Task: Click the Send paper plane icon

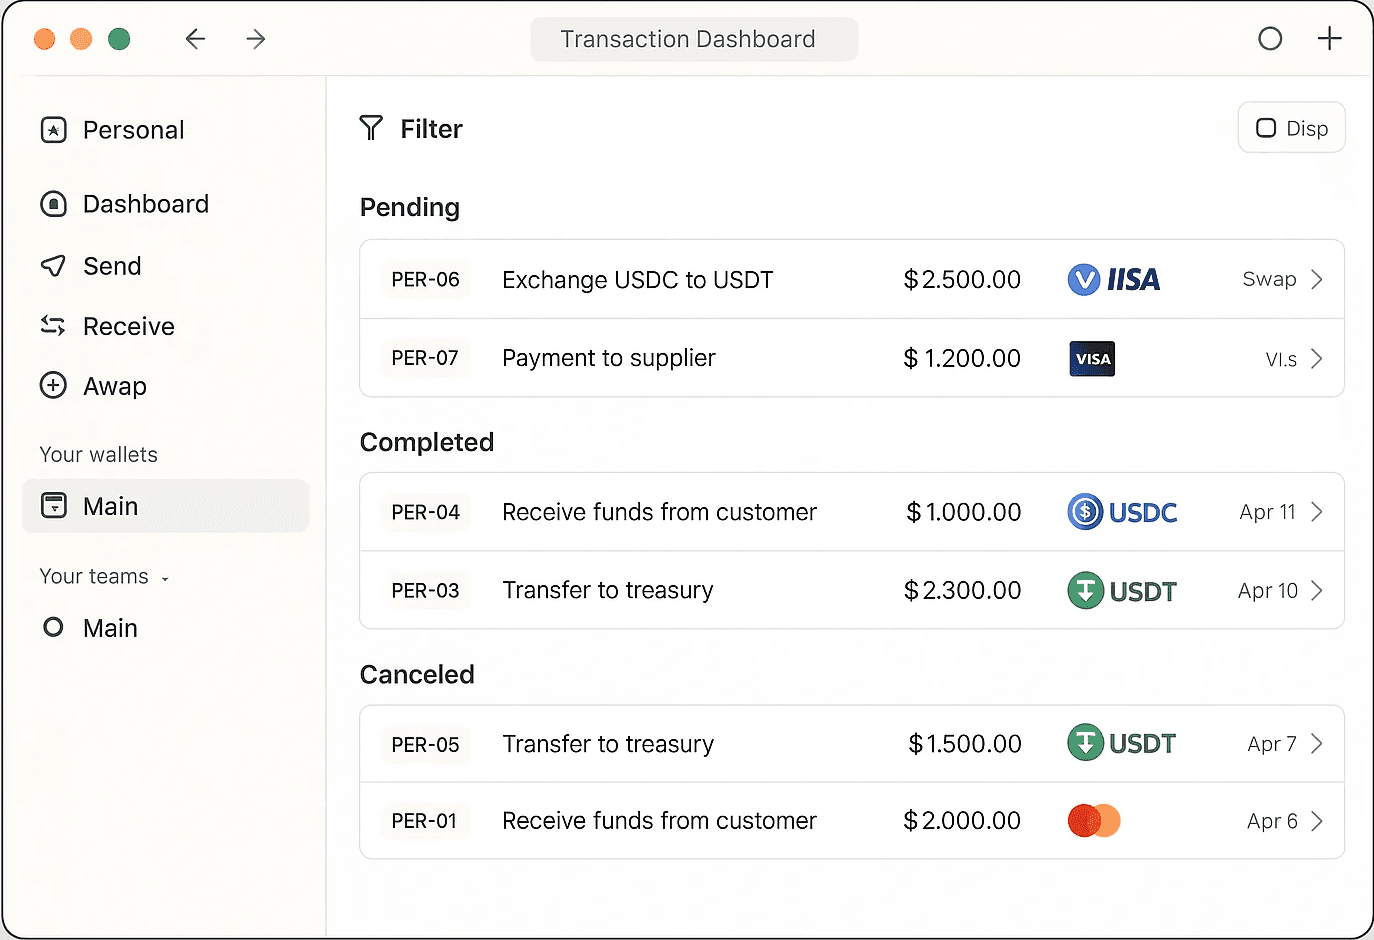Action: tap(53, 266)
